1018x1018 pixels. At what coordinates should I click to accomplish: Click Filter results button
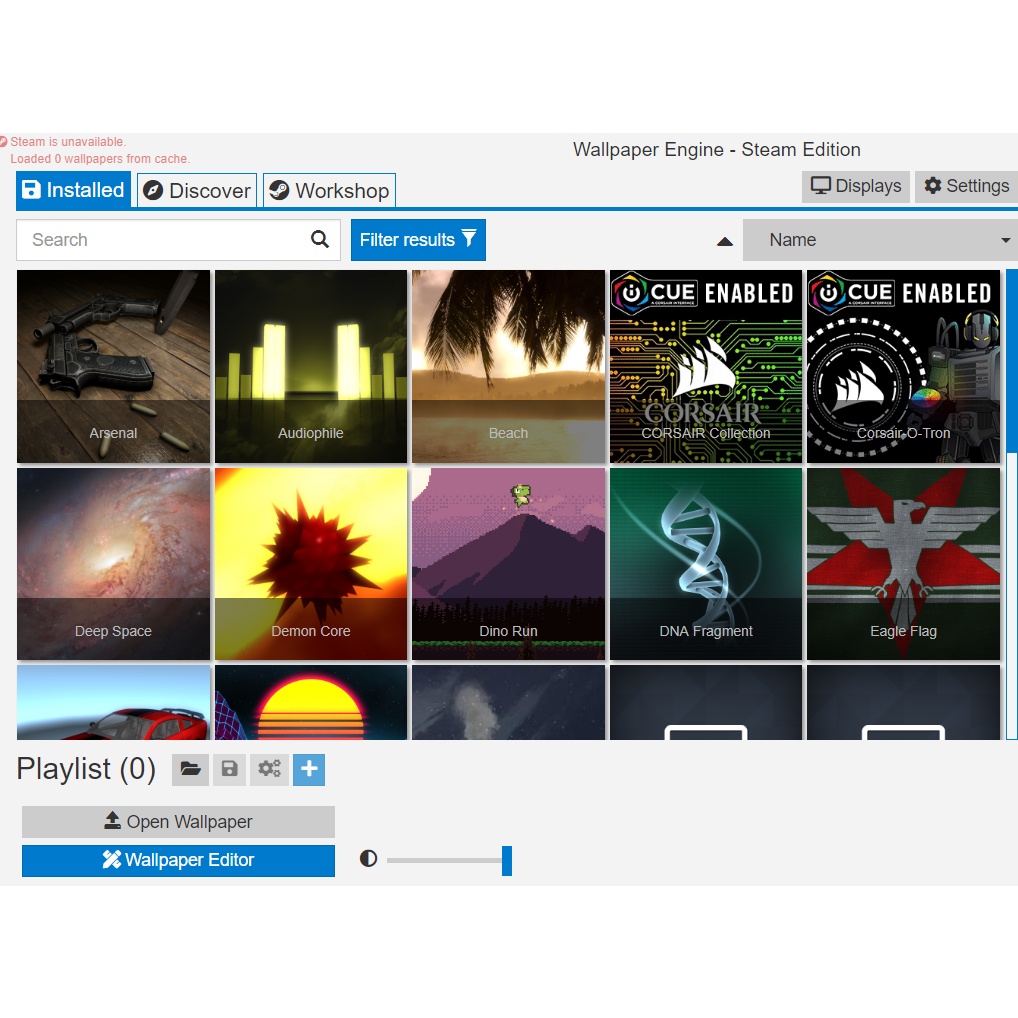coord(418,240)
